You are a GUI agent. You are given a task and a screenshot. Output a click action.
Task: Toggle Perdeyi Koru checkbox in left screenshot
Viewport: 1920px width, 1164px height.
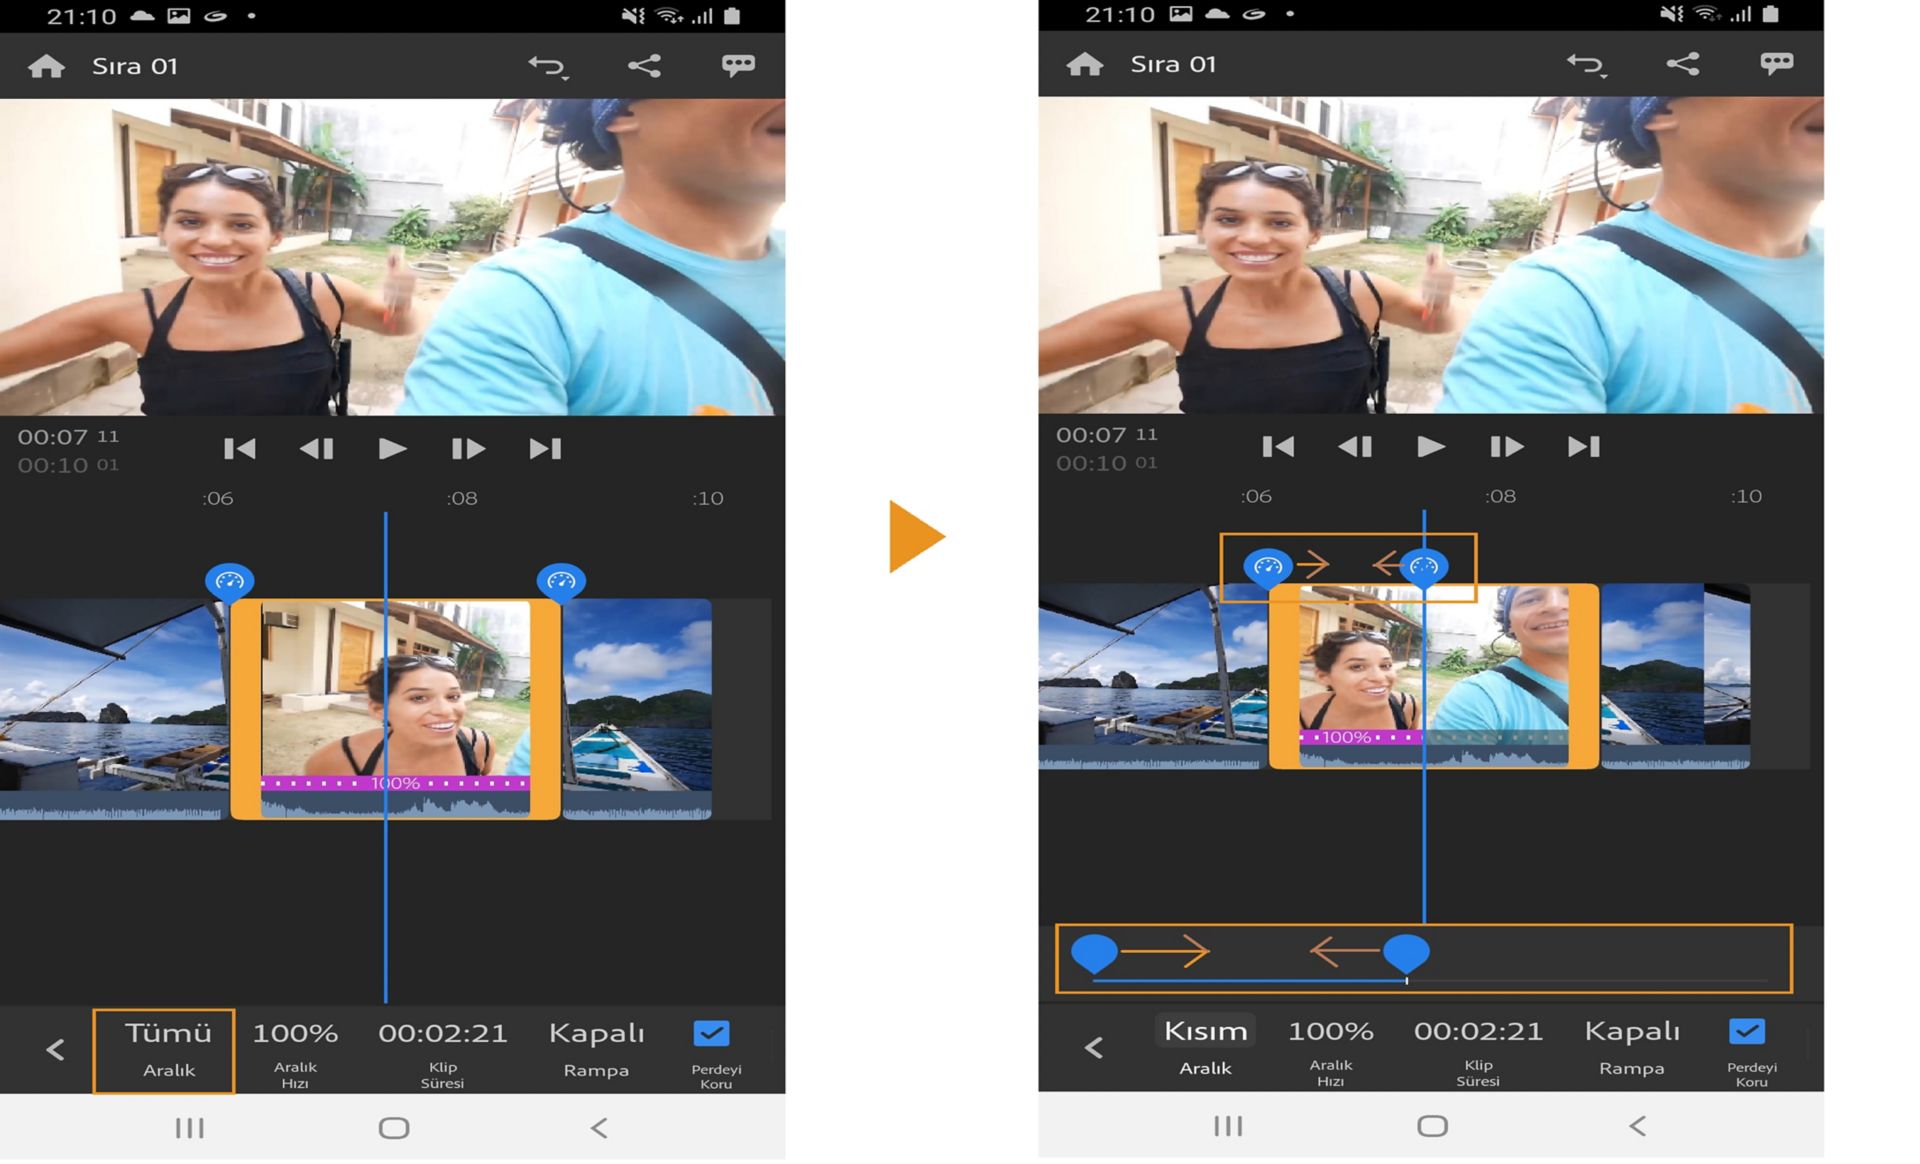coord(711,1033)
